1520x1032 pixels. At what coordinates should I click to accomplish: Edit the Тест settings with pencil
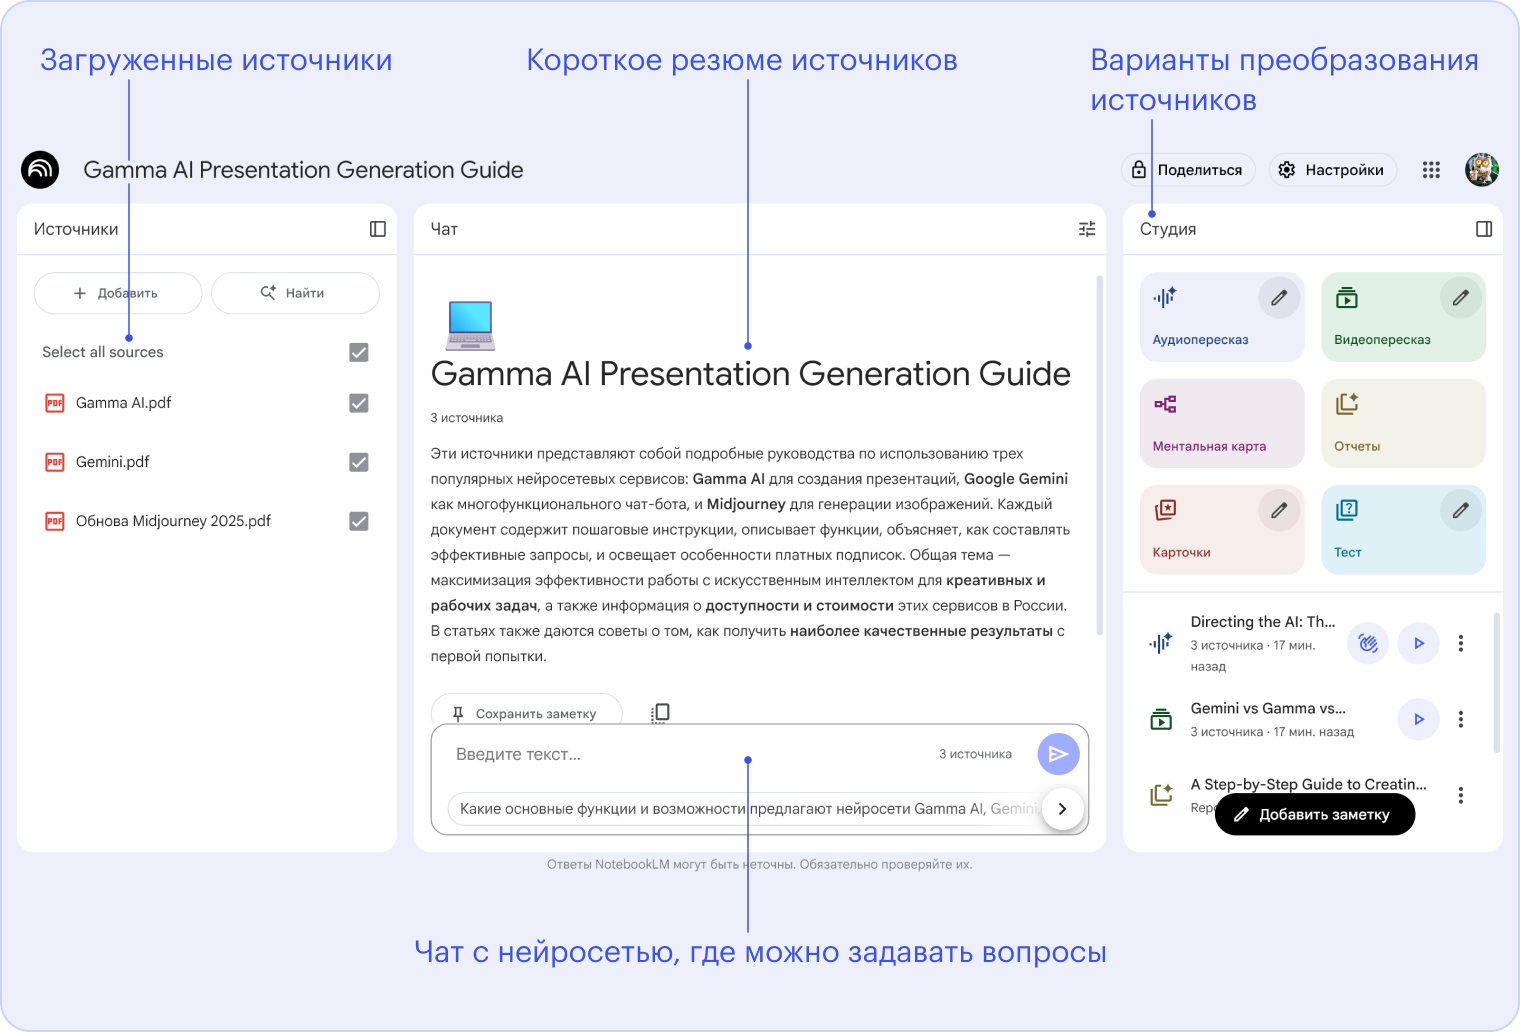point(1461,511)
